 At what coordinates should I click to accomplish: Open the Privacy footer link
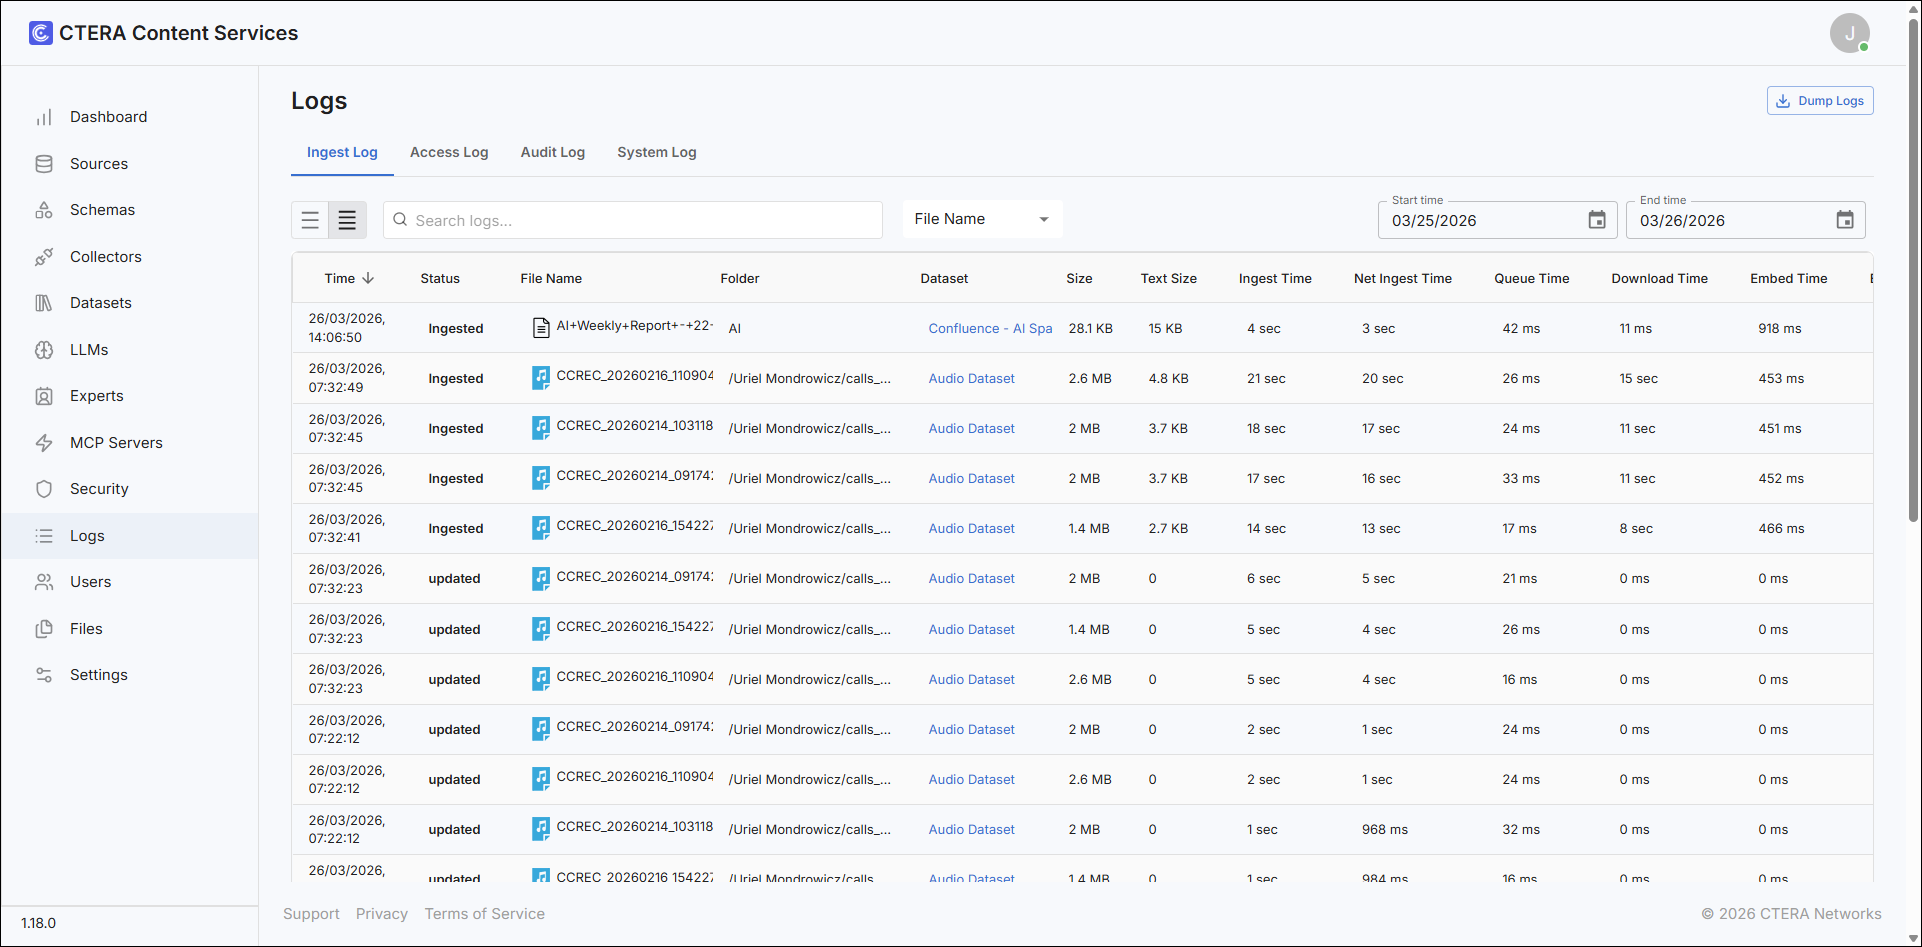tap(382, 914)
